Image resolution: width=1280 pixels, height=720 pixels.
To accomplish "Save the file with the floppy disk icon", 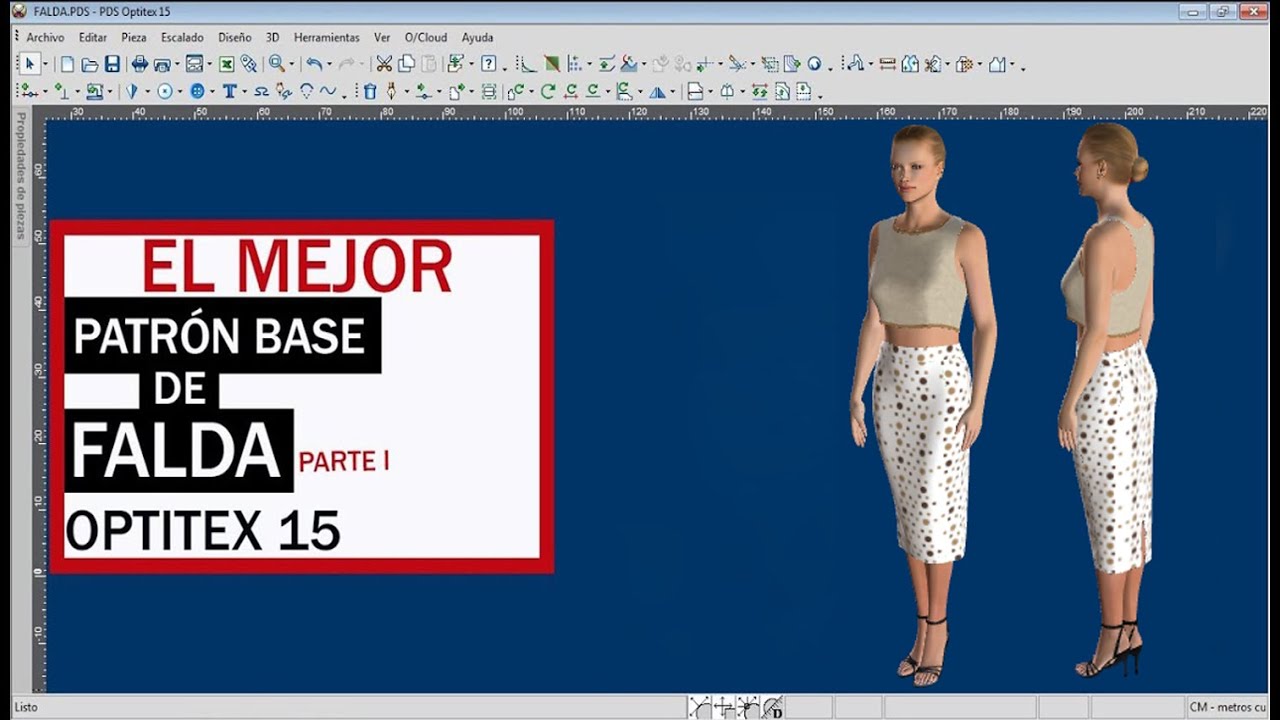I will pos(112,64).
